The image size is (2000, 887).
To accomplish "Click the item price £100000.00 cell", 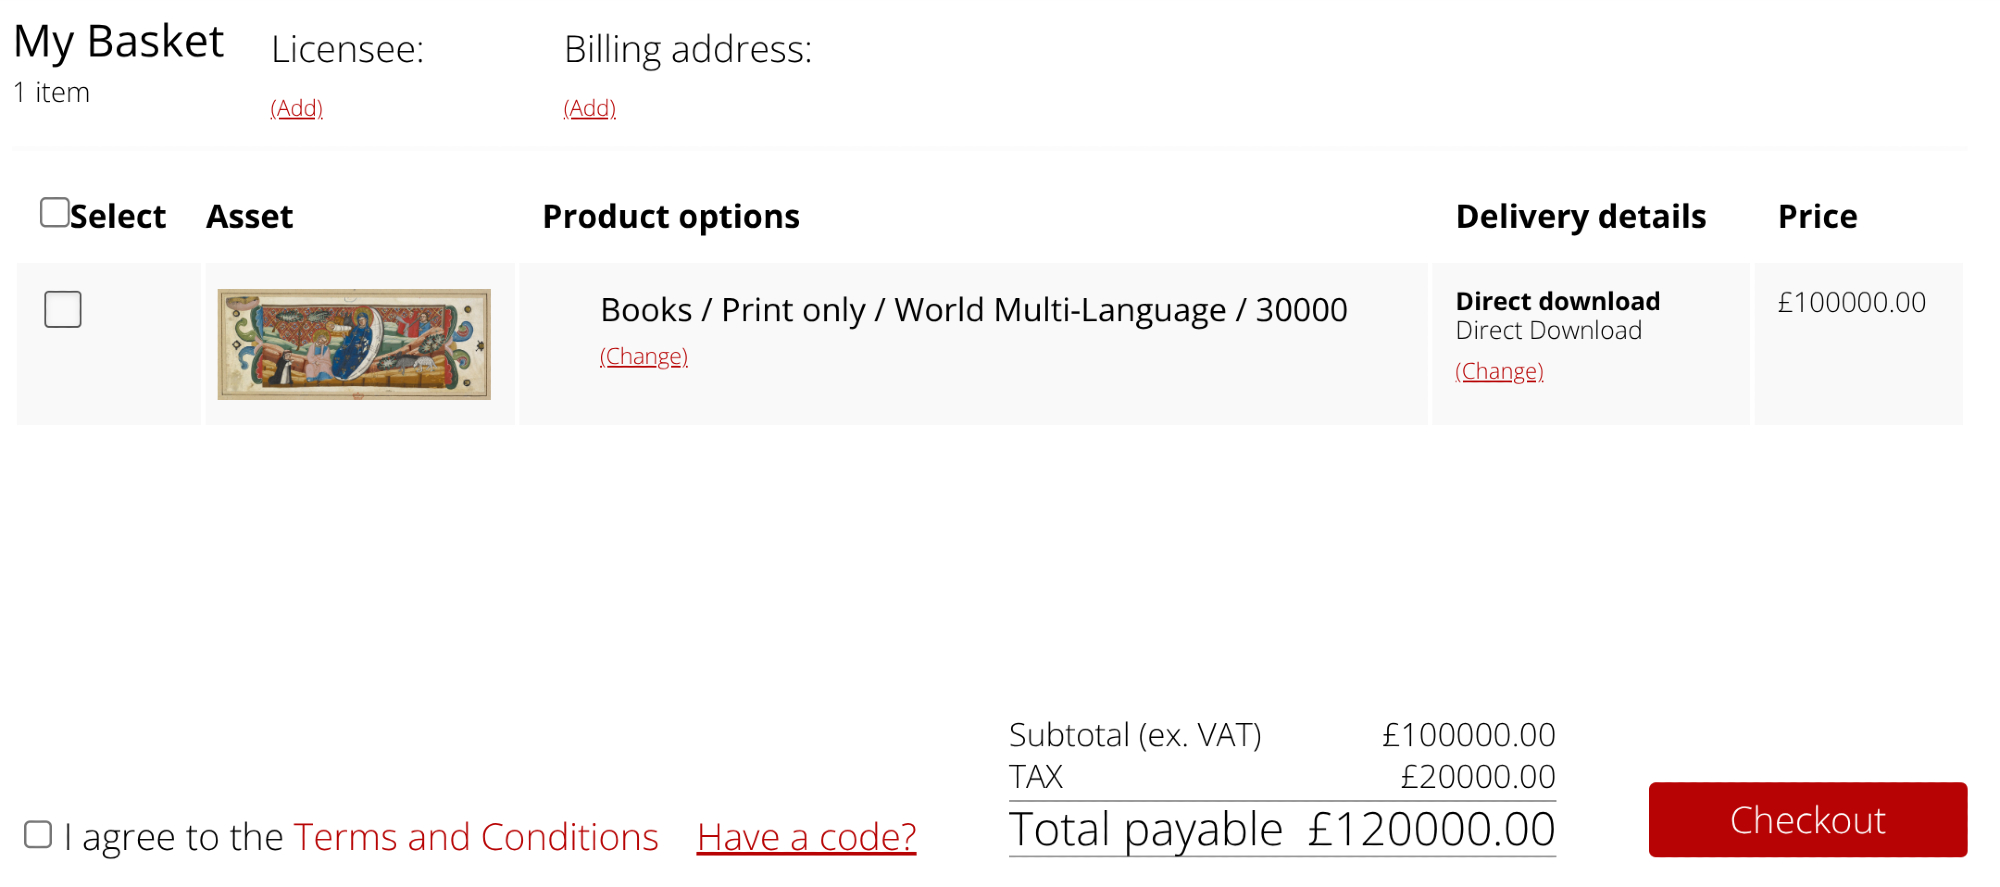I will coord(1851,302).
